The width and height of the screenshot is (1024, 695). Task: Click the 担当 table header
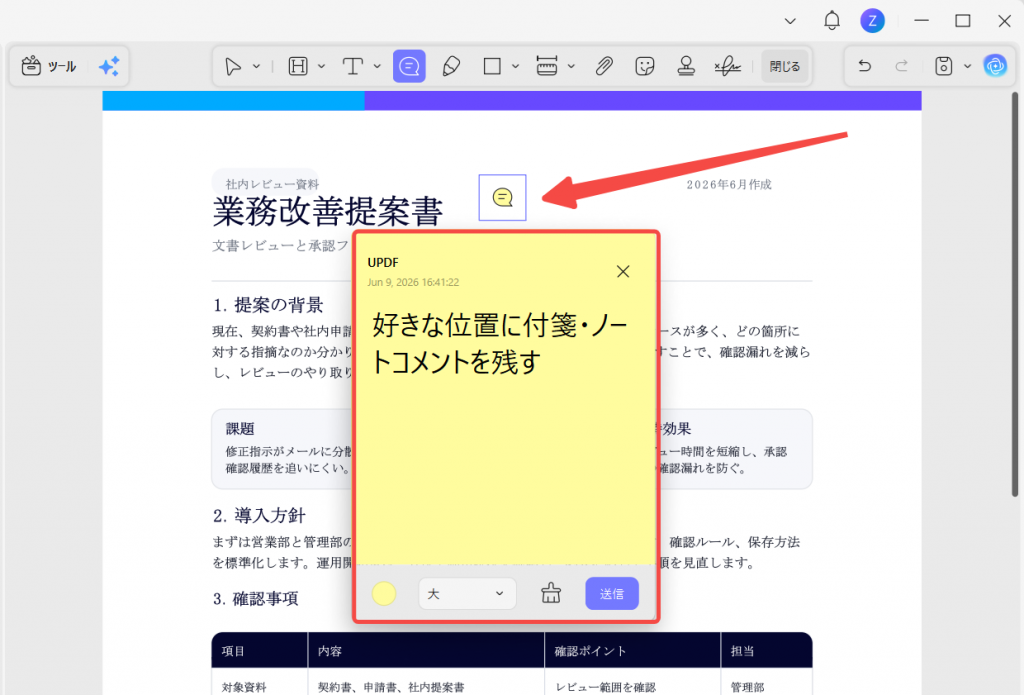pyautogui.click(x=743, y=651)
